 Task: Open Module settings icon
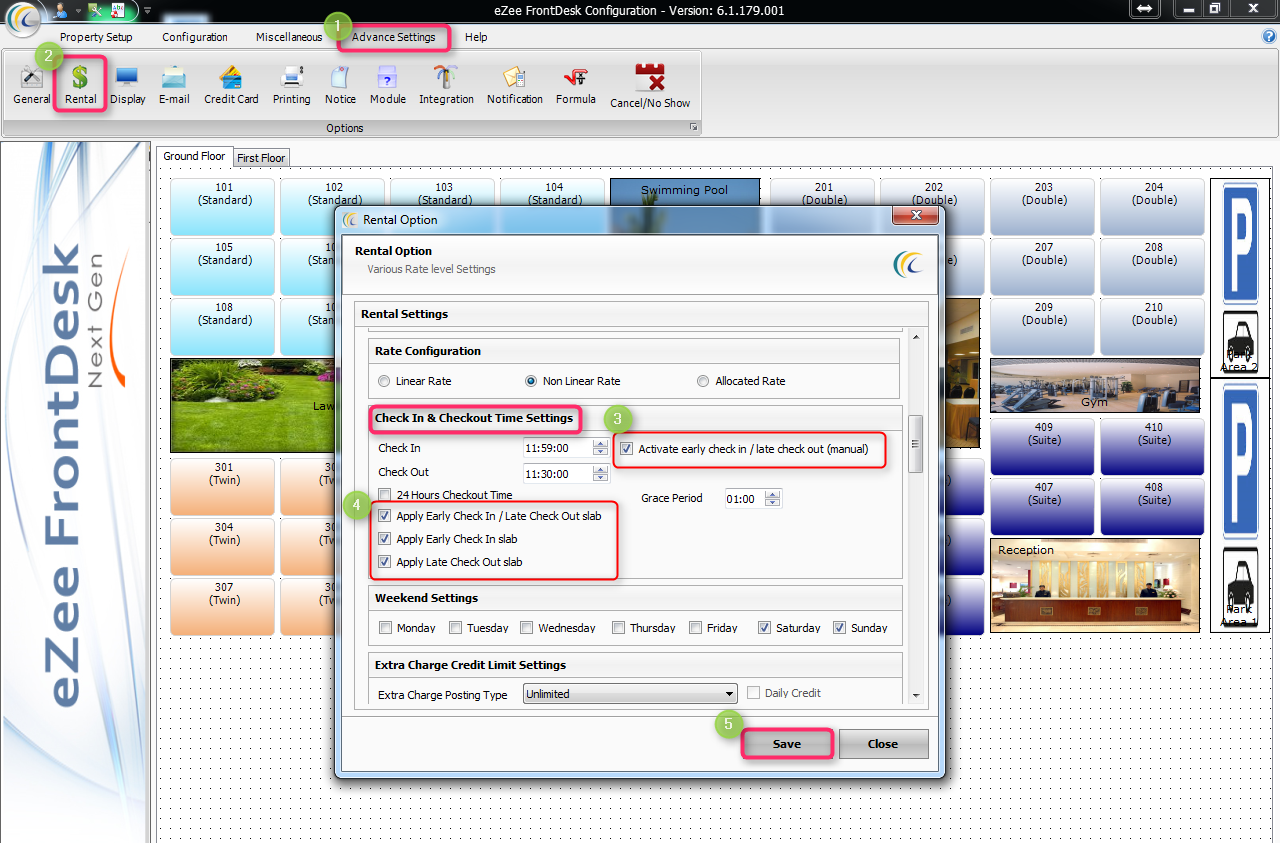coord(388,85)
